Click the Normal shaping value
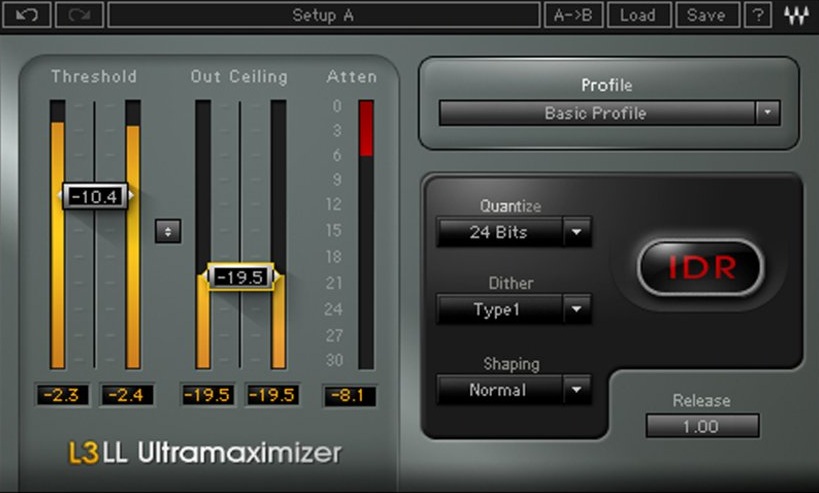The width and height of the screenshot is (819, 493). 499,390
